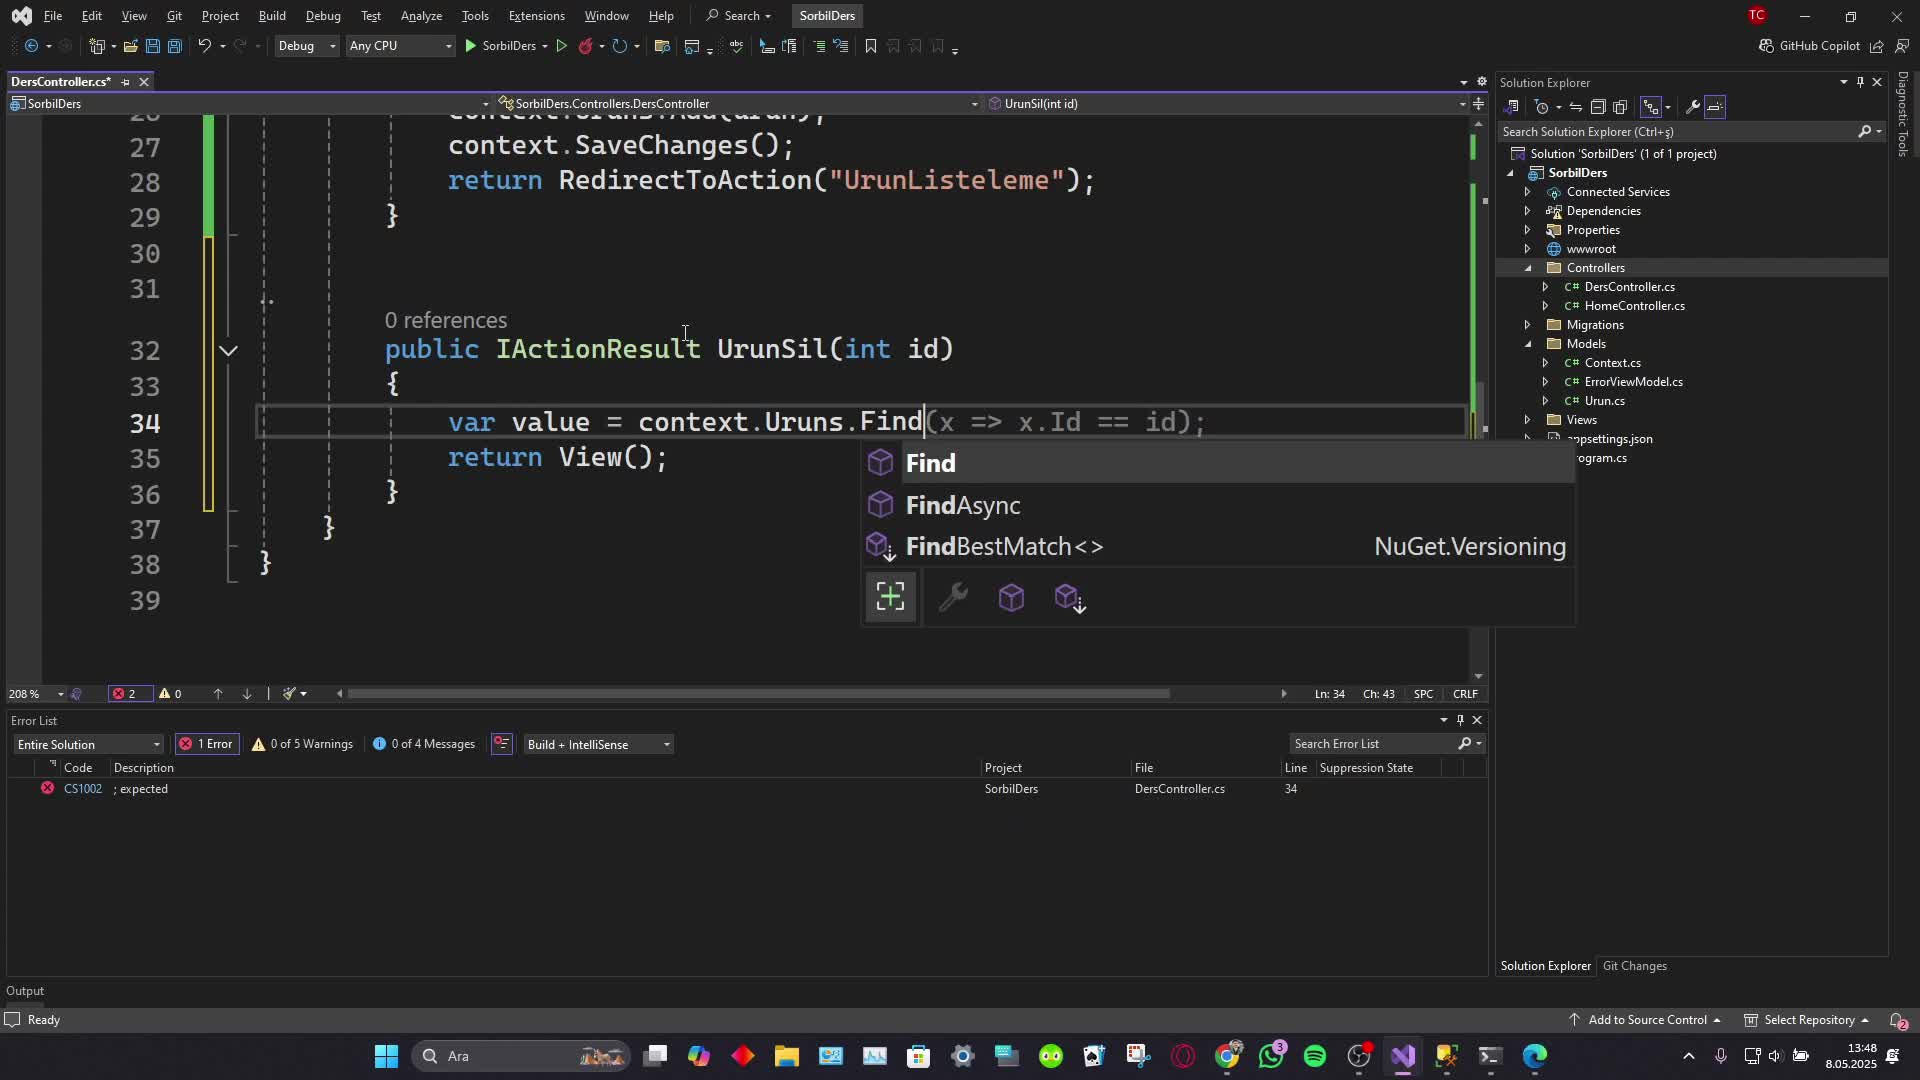This screenshot has height=1080, width=1920.
Task: Click the uncomment selected lines icon
Action: 841,46
